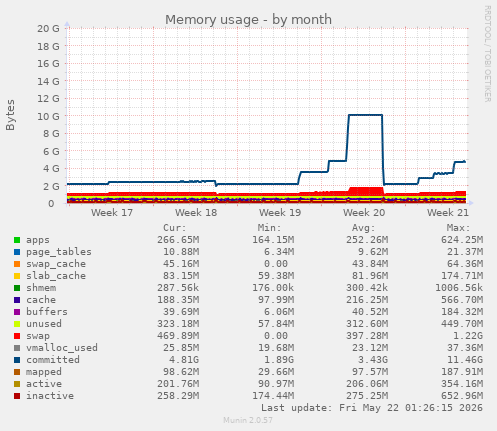Click the active legend swatch
This screenshot has width=497, height=431.
point(17,384)
